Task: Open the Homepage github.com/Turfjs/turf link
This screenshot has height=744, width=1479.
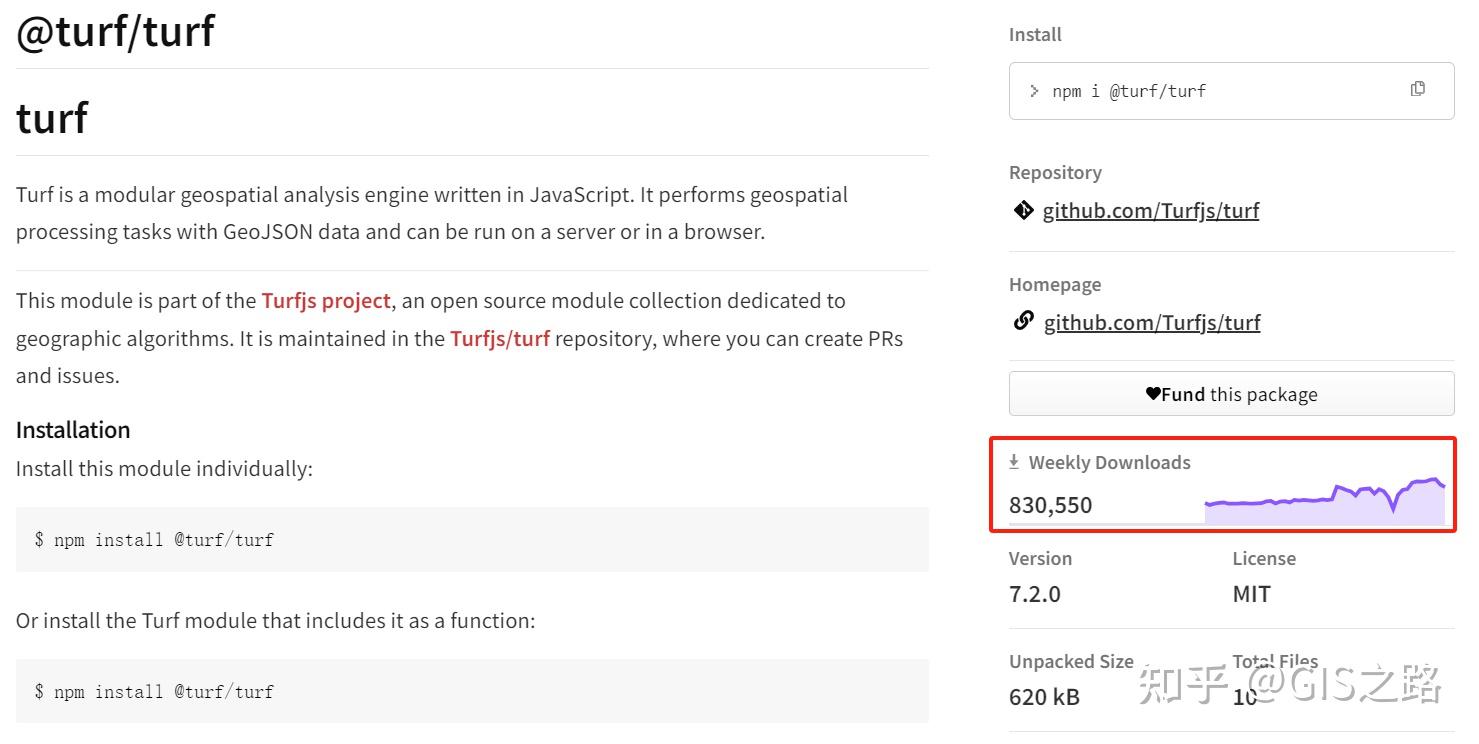Action: (x=1152, y=323)
